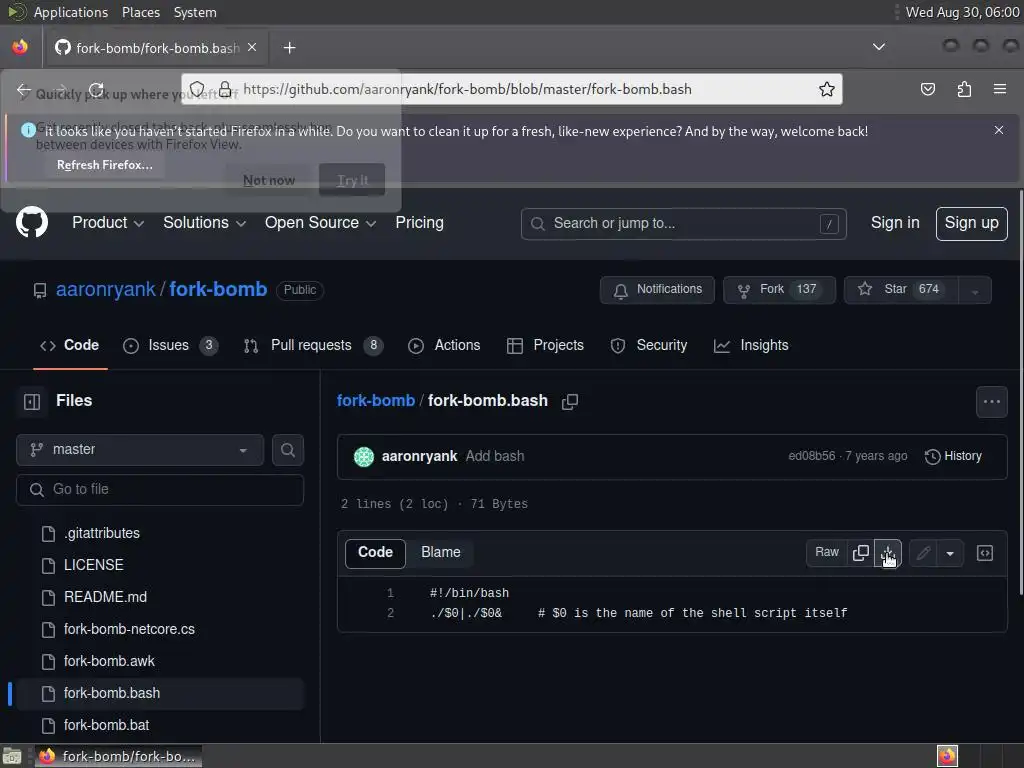Search this repository with magnifier button
Viewport: 1024px width, 768px height.
coord(288,450)
